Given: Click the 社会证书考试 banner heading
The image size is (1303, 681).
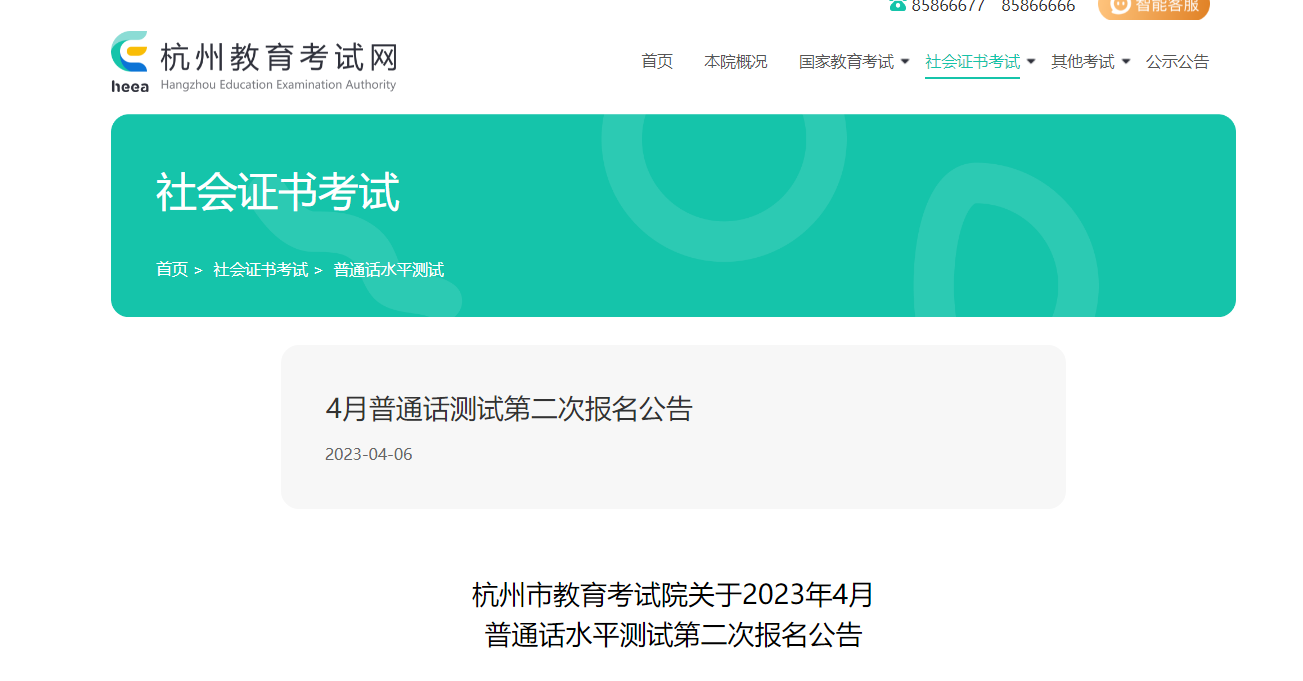Looking at the screenshot, I should [277, 192].
